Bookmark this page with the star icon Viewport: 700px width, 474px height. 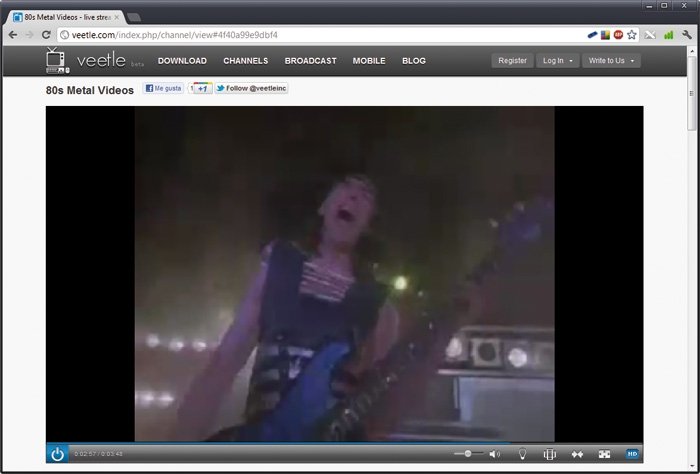[x=631, y=35]
